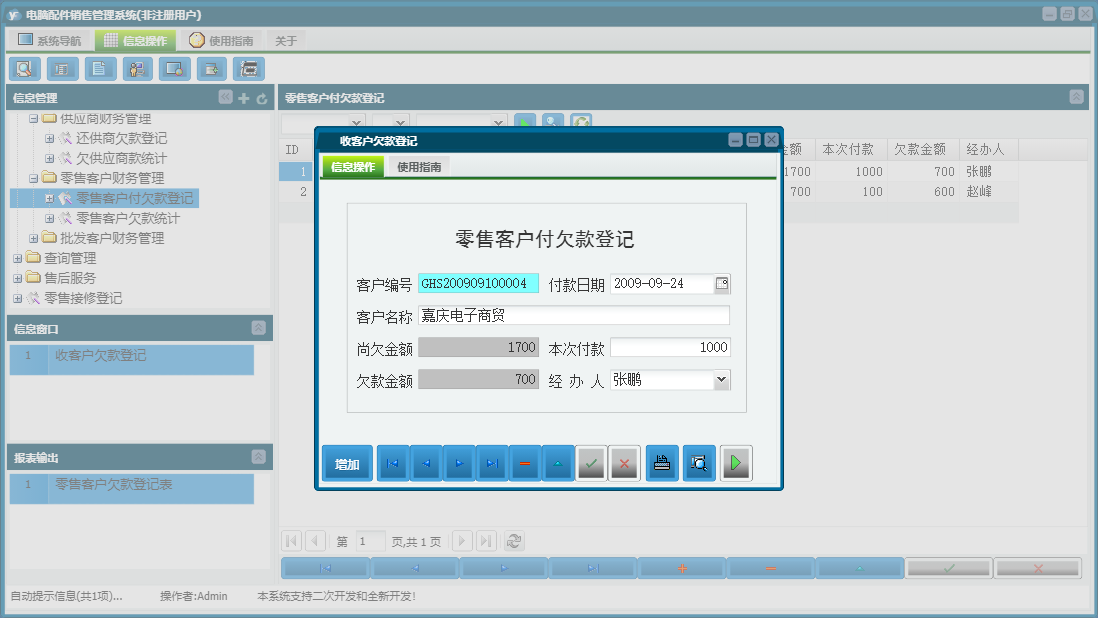Click the red X to cancel the record entry
Viewport: 1098px width, 618px height.
[624, 462]
